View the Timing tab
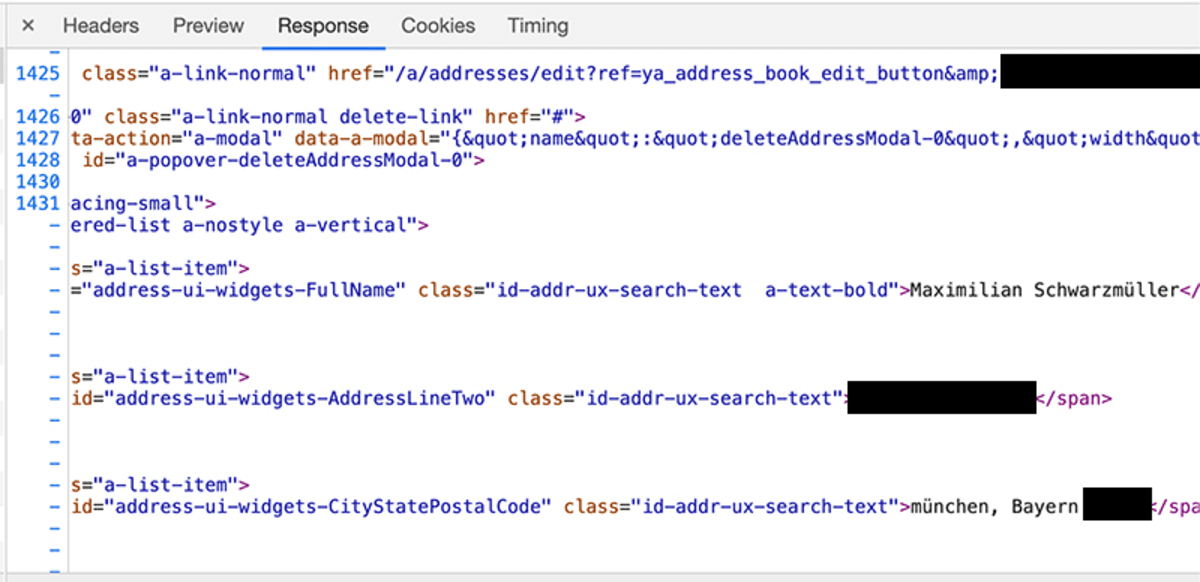Viewport: 1200px width, 582px height. (537, 26)
